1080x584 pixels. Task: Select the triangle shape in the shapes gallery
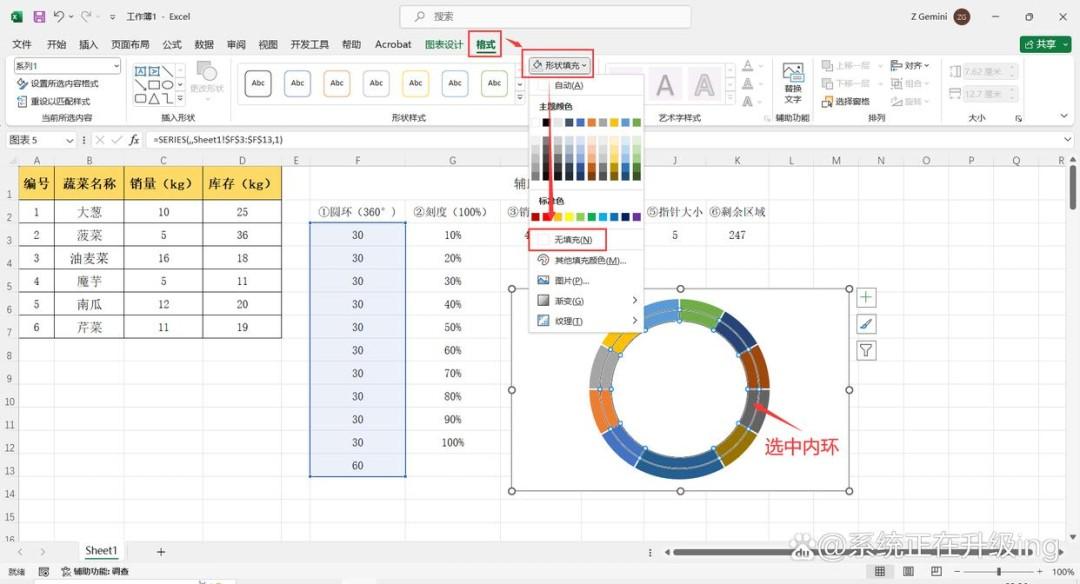point(154,98)
